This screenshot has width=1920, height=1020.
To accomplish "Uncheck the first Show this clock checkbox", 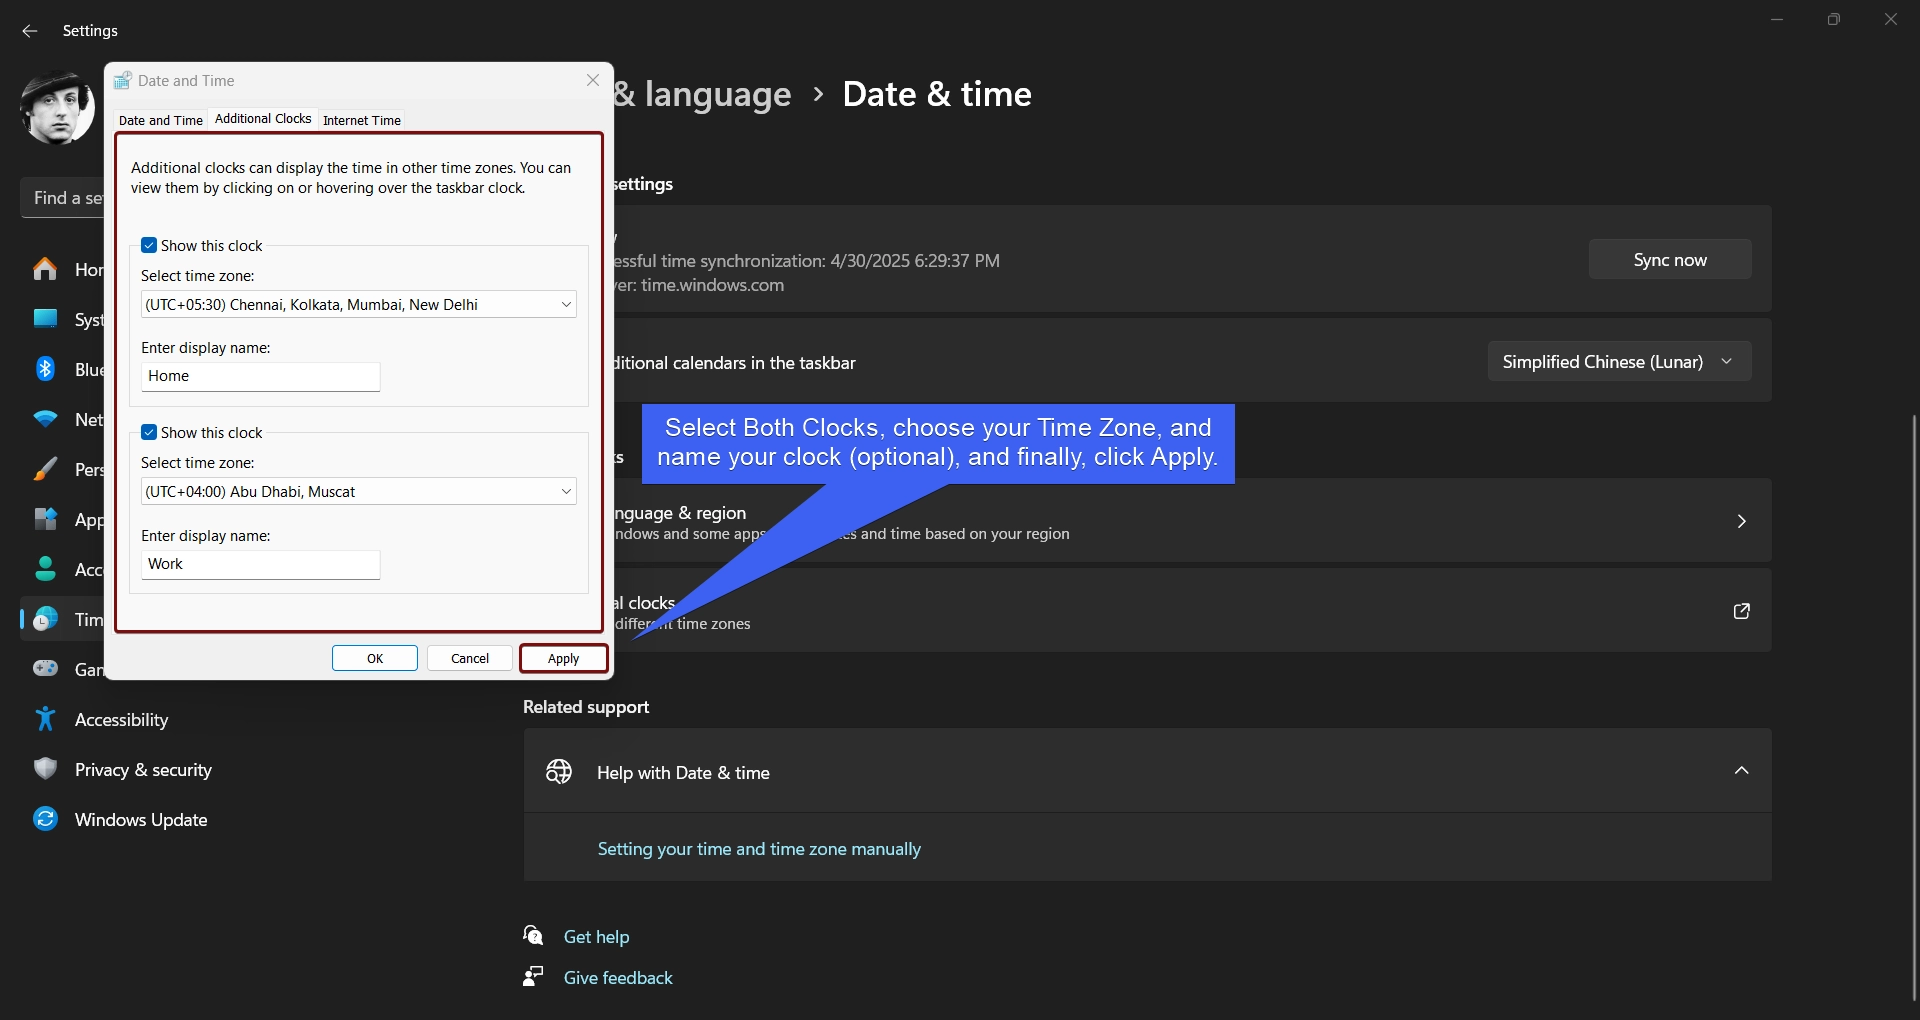I will (x=148, y=245).
